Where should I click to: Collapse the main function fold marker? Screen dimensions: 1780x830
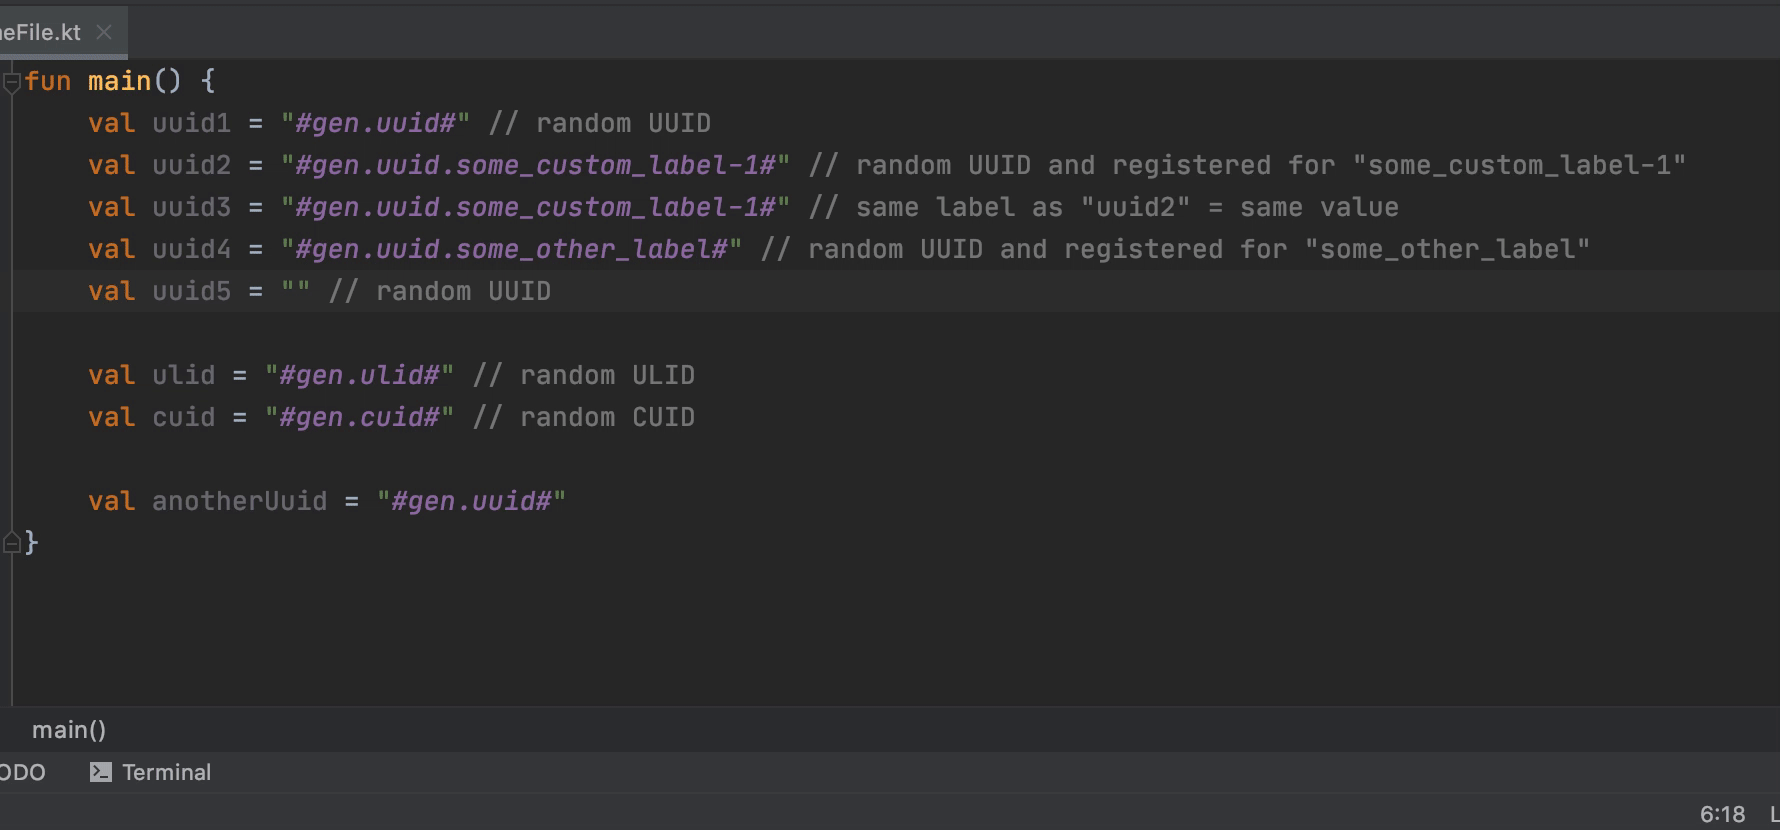tap(12, 82)
